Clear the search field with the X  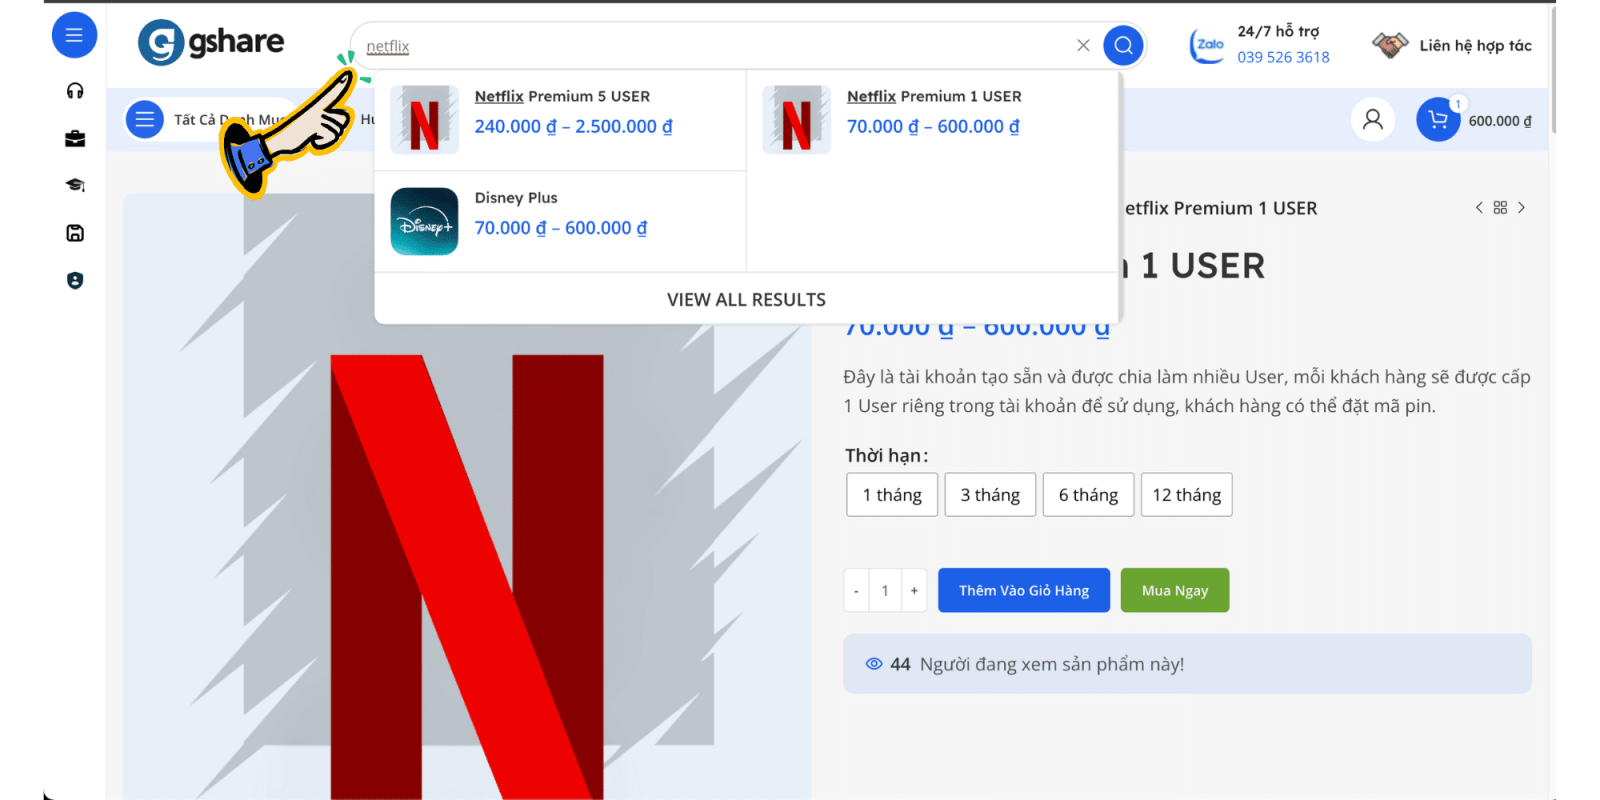1083,45
